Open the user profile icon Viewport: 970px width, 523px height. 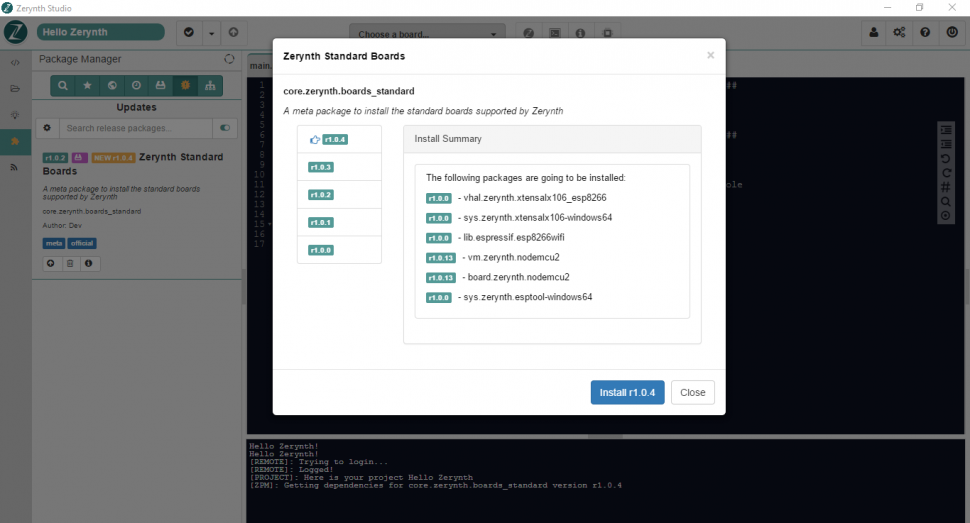(873, 32)
